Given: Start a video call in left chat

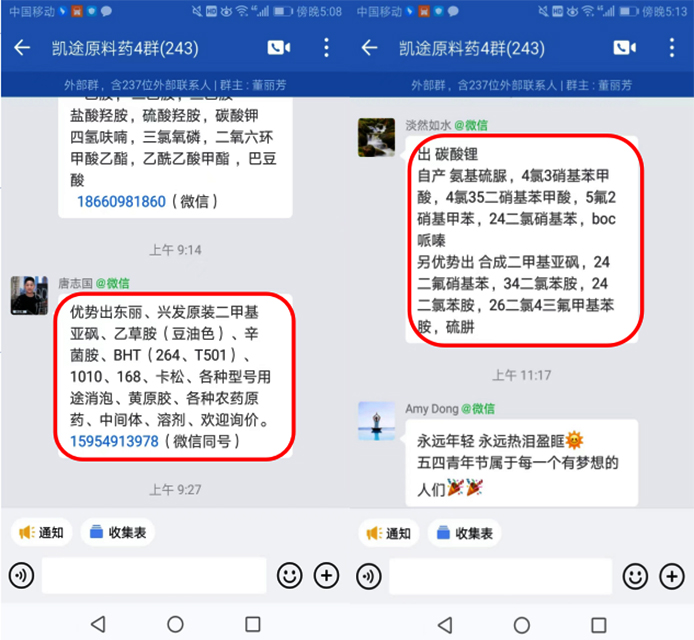Looking at the screenshot, I should pyautogui.click(x=279, y=47).
